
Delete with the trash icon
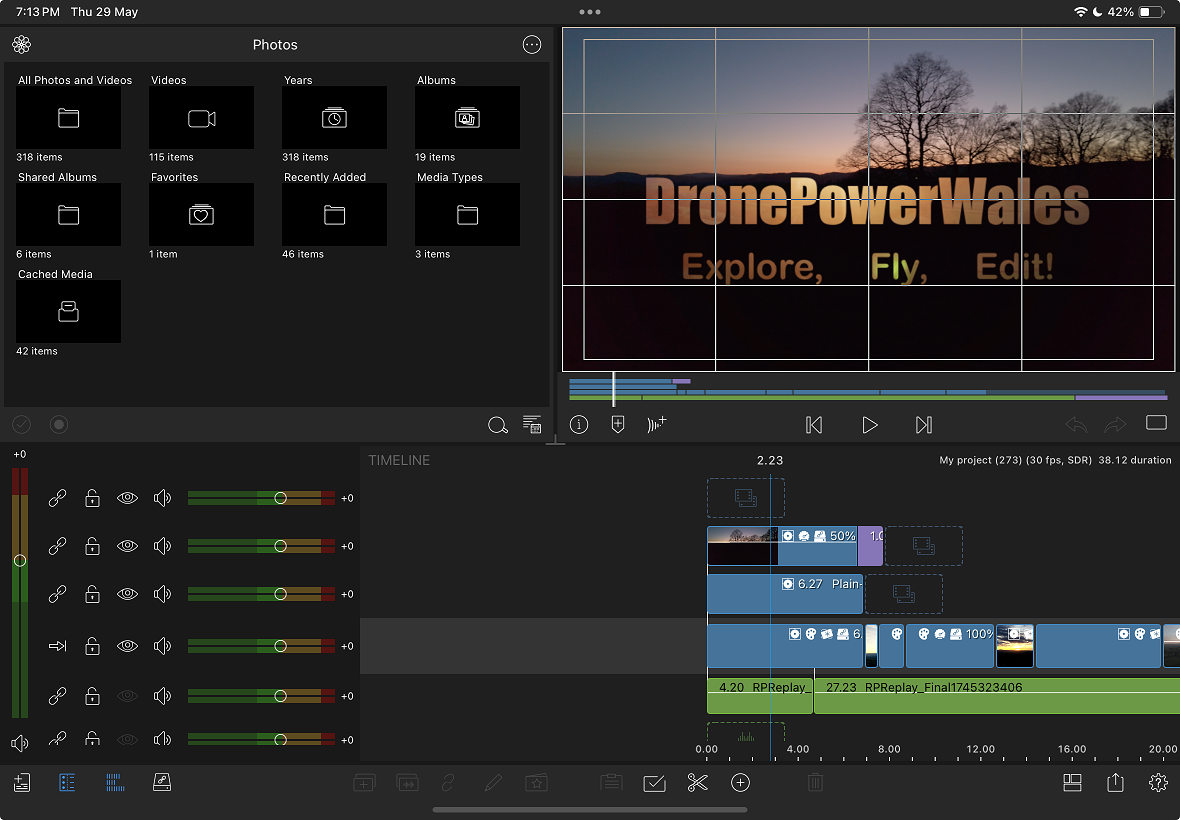[x=815, y=783]
